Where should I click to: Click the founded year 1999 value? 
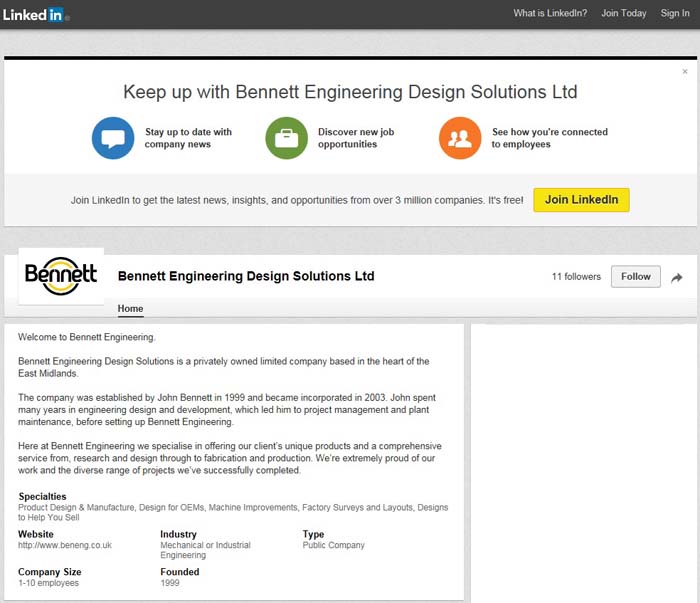[170, 583]
